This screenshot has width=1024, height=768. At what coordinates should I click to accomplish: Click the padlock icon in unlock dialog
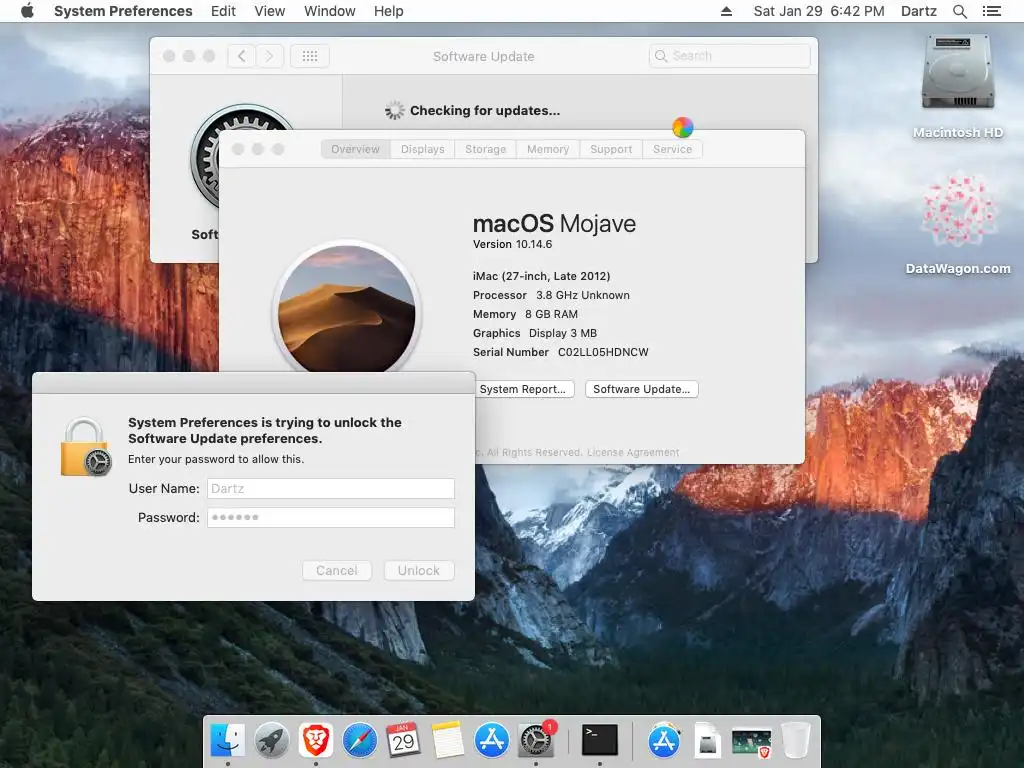coord(86,447)
